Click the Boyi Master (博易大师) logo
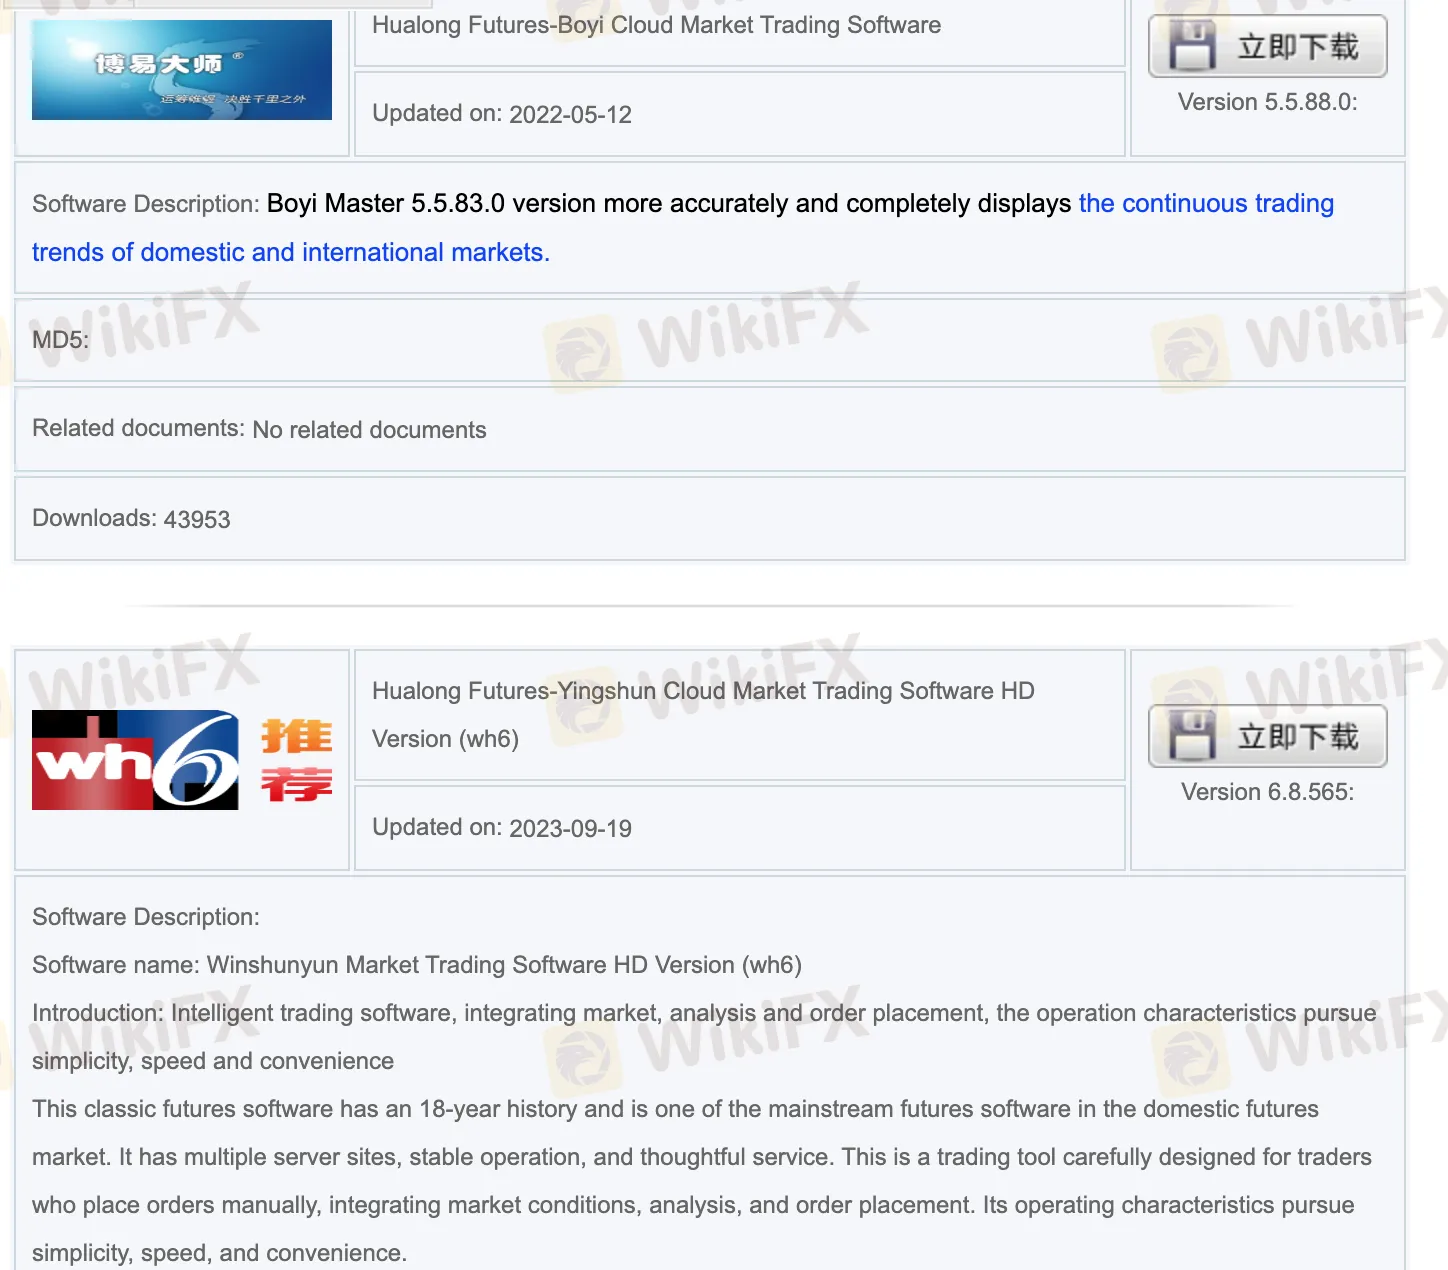Image resolution: width=1448 pixels, height=1270 pixels. [181, 69]
